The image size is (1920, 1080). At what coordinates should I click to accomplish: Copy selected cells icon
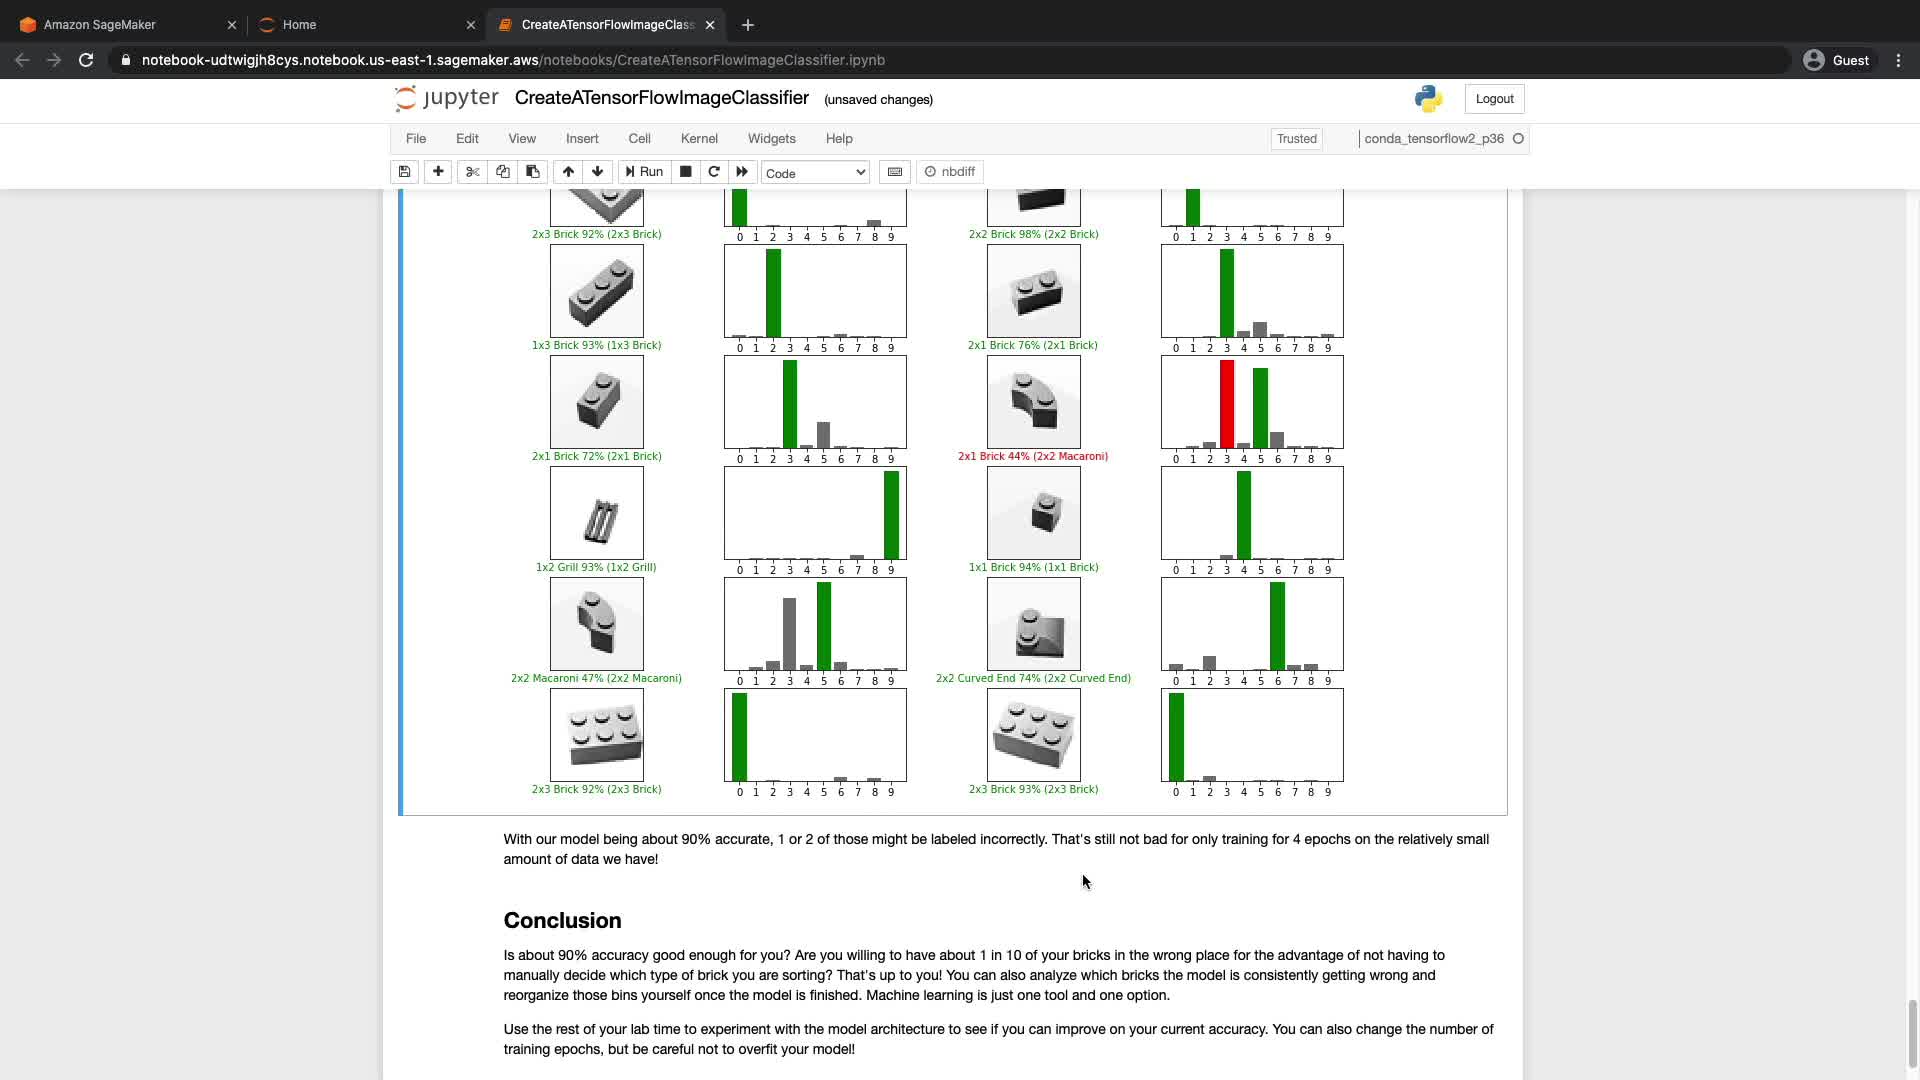[503, 172]
